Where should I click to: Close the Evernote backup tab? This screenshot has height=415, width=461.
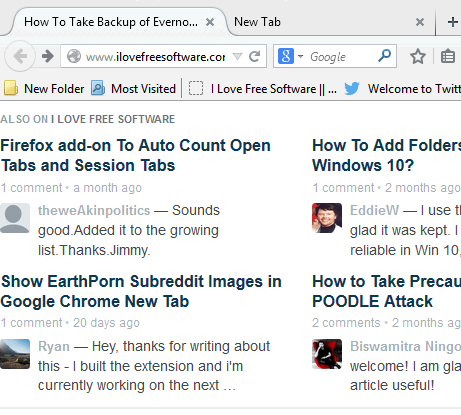[x=210, y=22]
